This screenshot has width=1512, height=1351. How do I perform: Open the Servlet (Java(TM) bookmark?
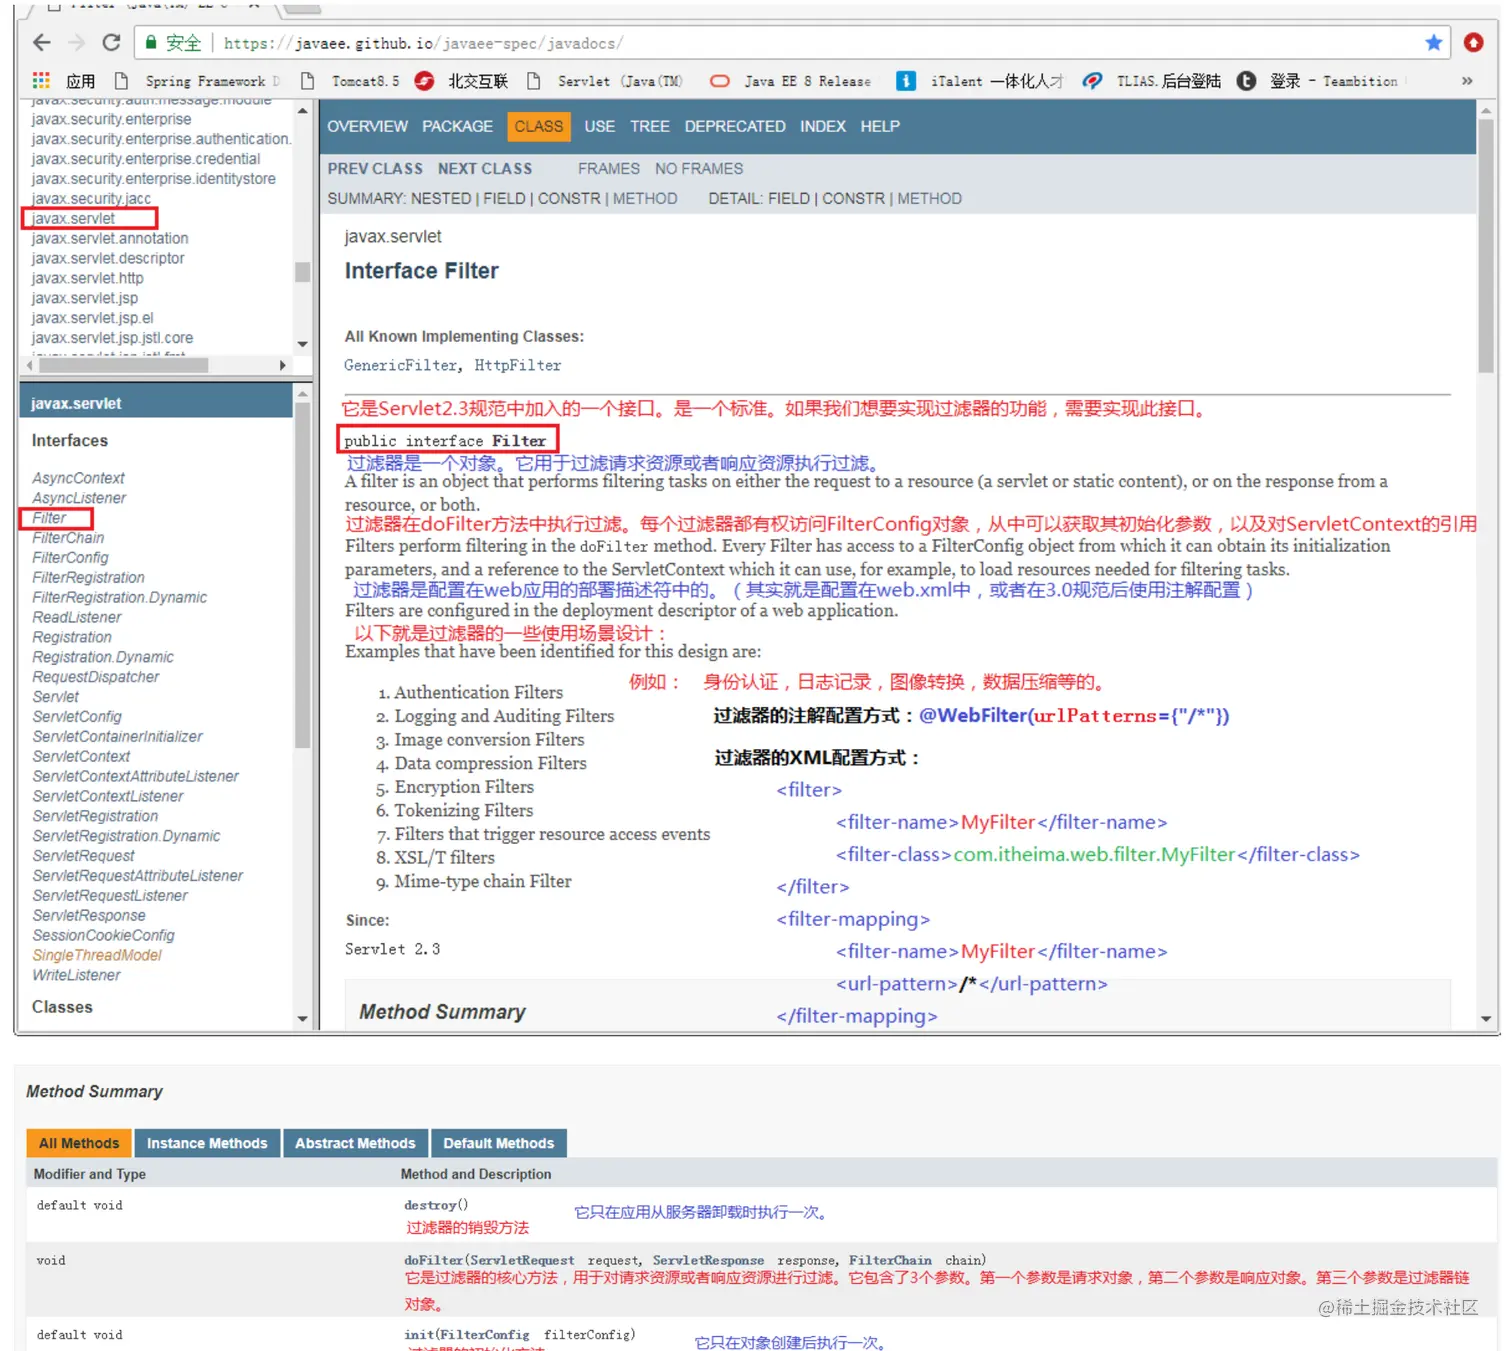(x=605, y=81)
